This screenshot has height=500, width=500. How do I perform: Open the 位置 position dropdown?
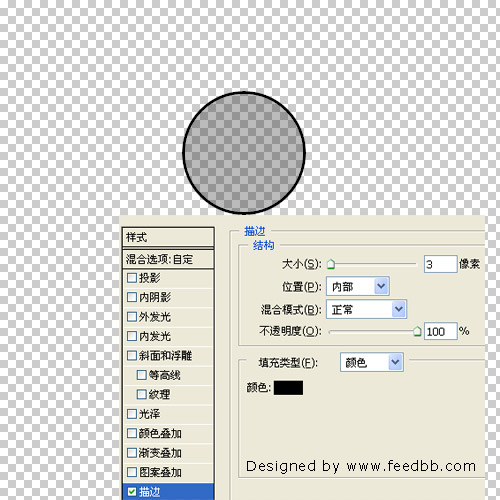click(358, 286)
